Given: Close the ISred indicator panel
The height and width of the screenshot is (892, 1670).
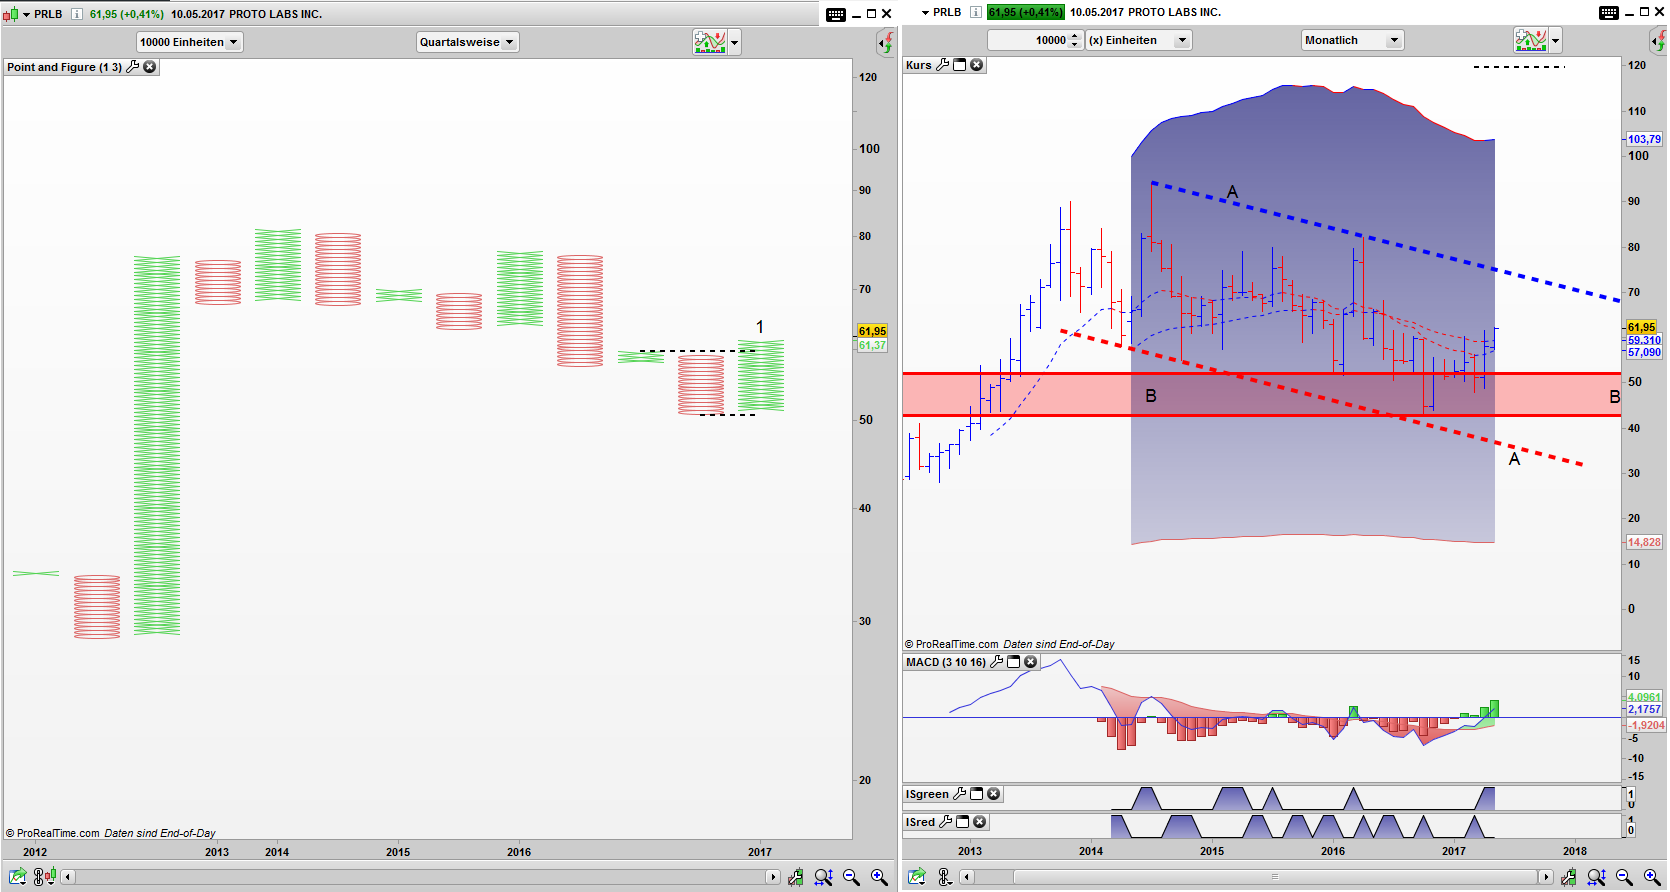Looking at the screenshot, I should coord(980,822).
